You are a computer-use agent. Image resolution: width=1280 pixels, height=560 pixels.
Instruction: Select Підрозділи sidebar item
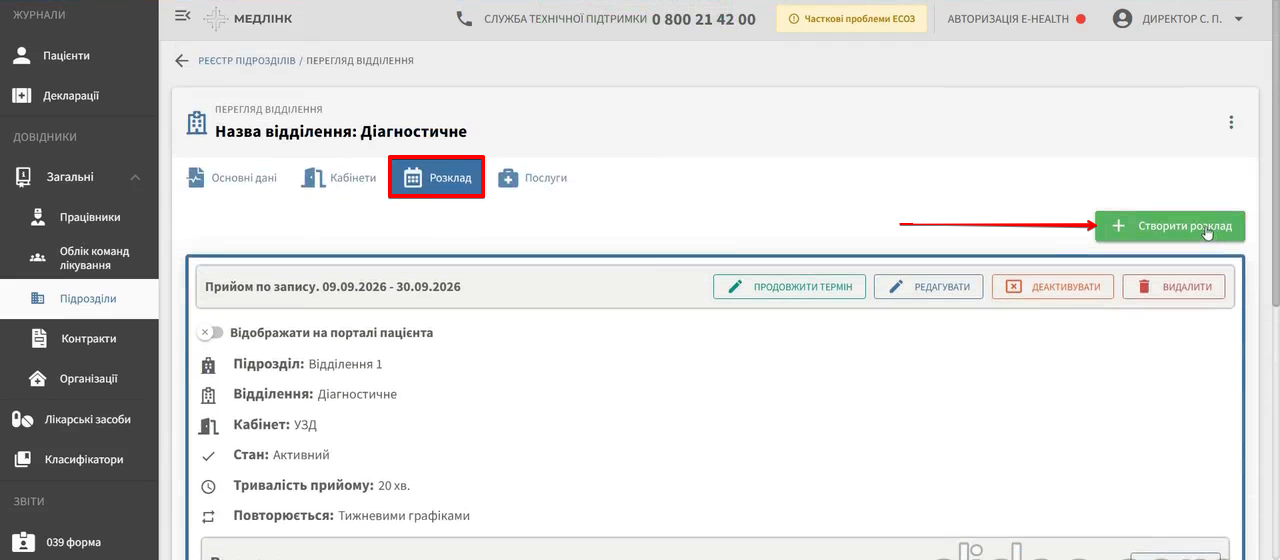tap(79, 298)
